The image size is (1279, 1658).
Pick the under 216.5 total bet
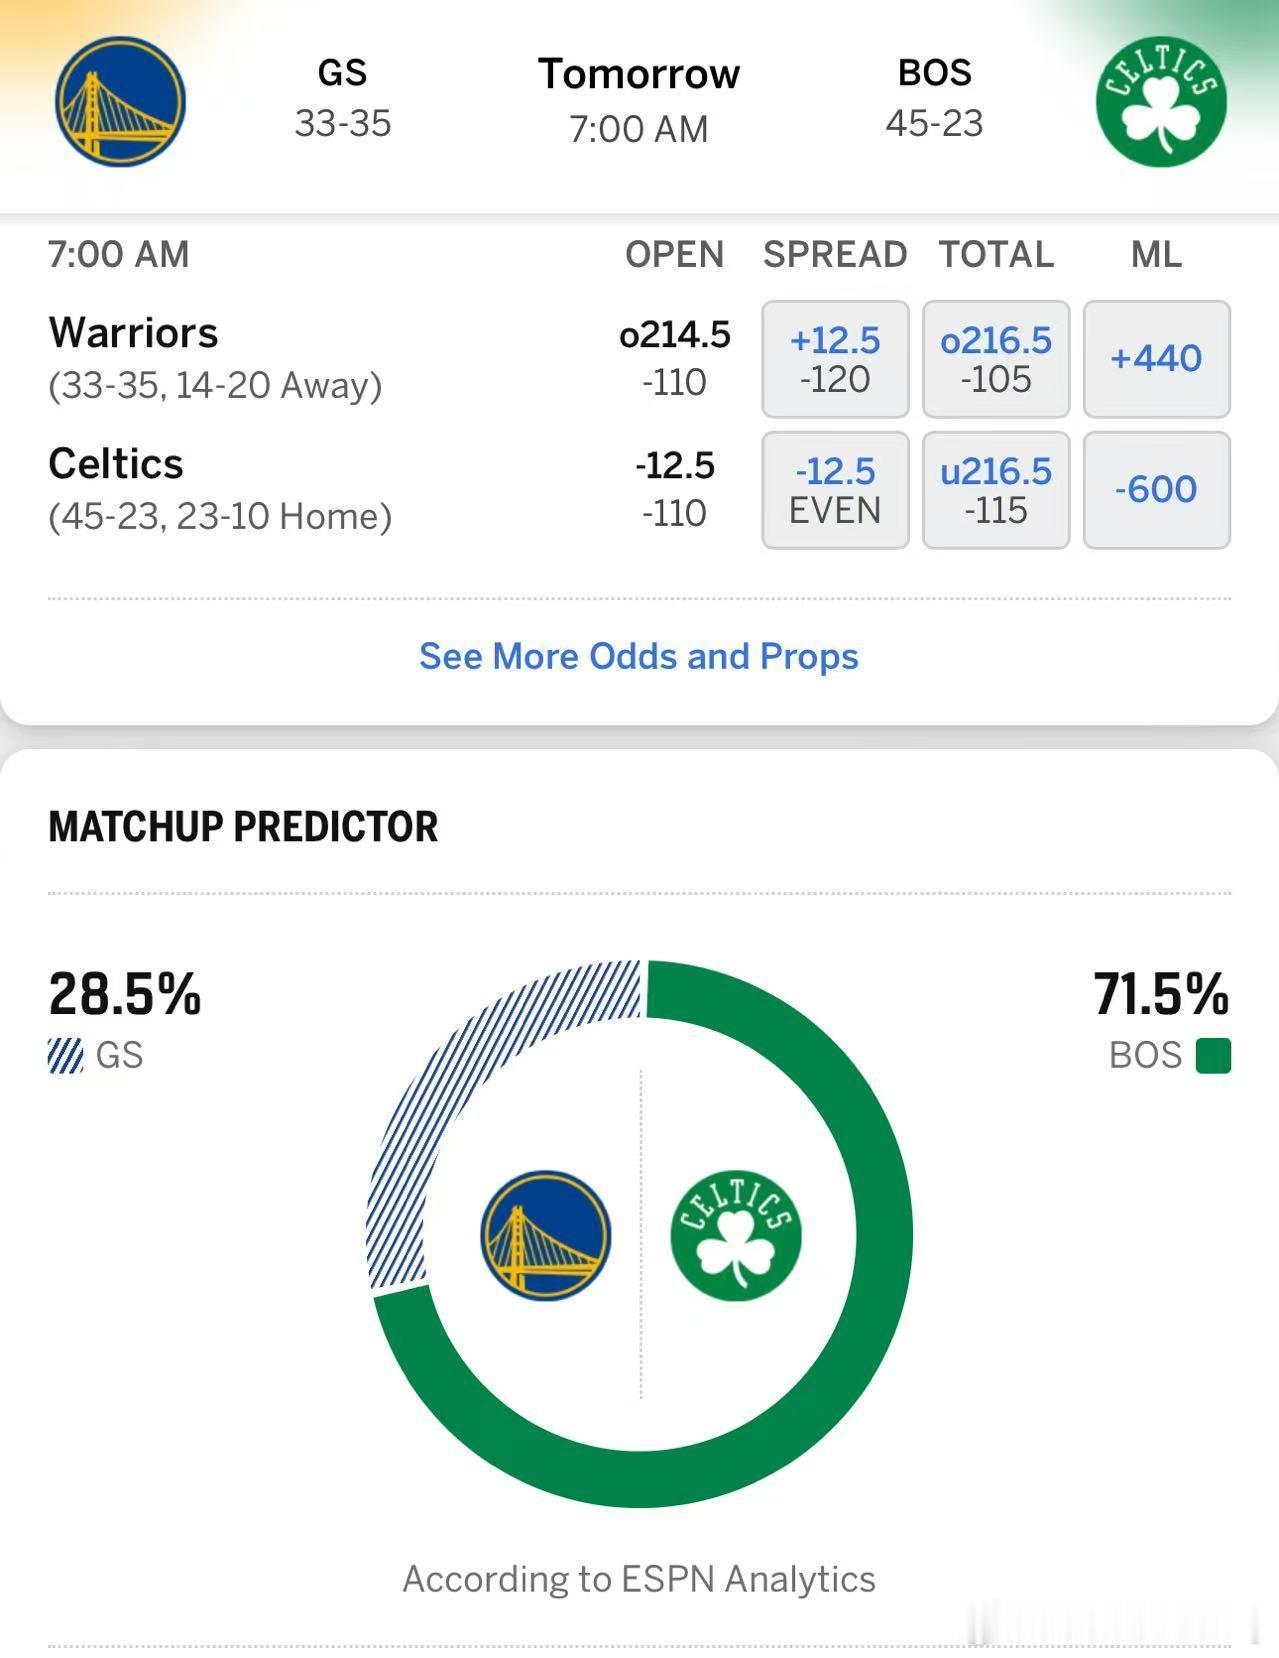pos(996,490)
